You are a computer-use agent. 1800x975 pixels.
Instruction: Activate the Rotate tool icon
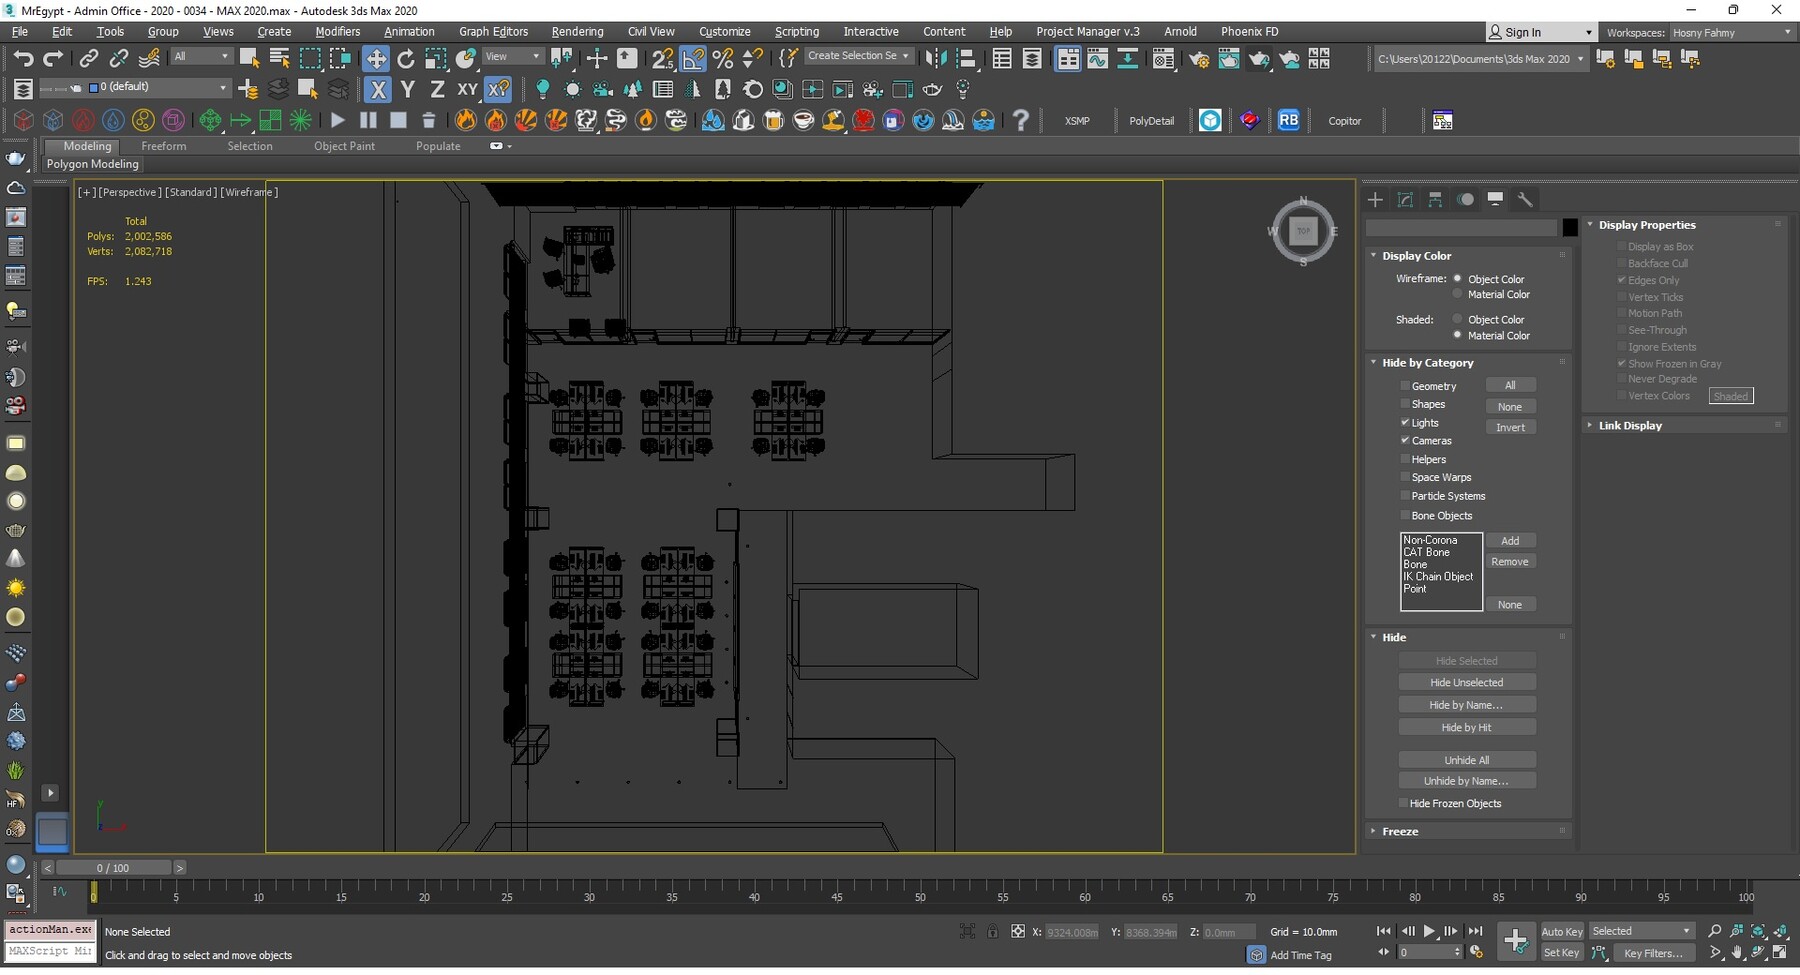pyautogui.click(x=406, y=59)
